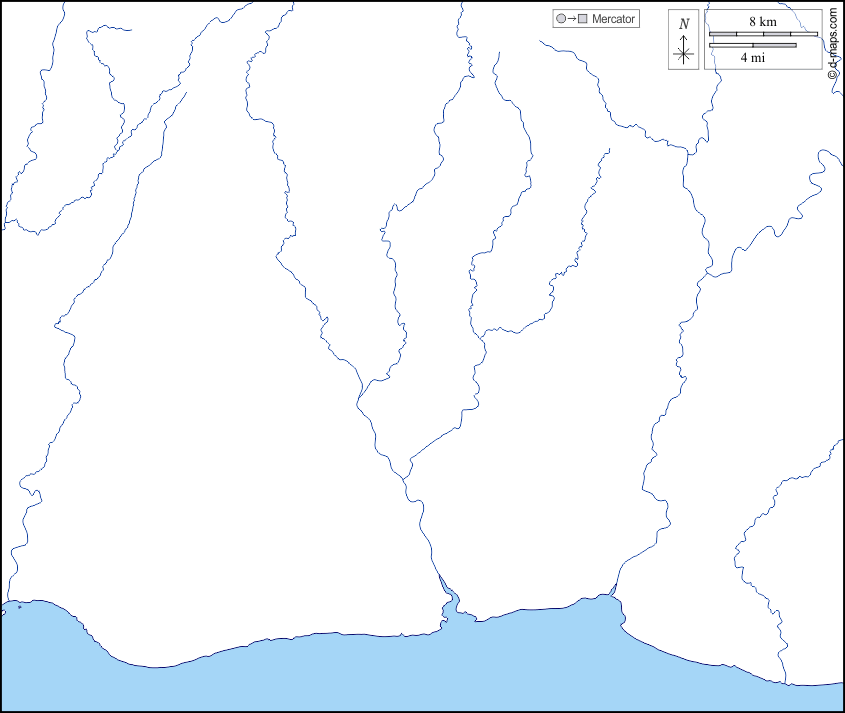Click the gray square icon before Mercator
The image size is (845, 713).
pos(582,19)
